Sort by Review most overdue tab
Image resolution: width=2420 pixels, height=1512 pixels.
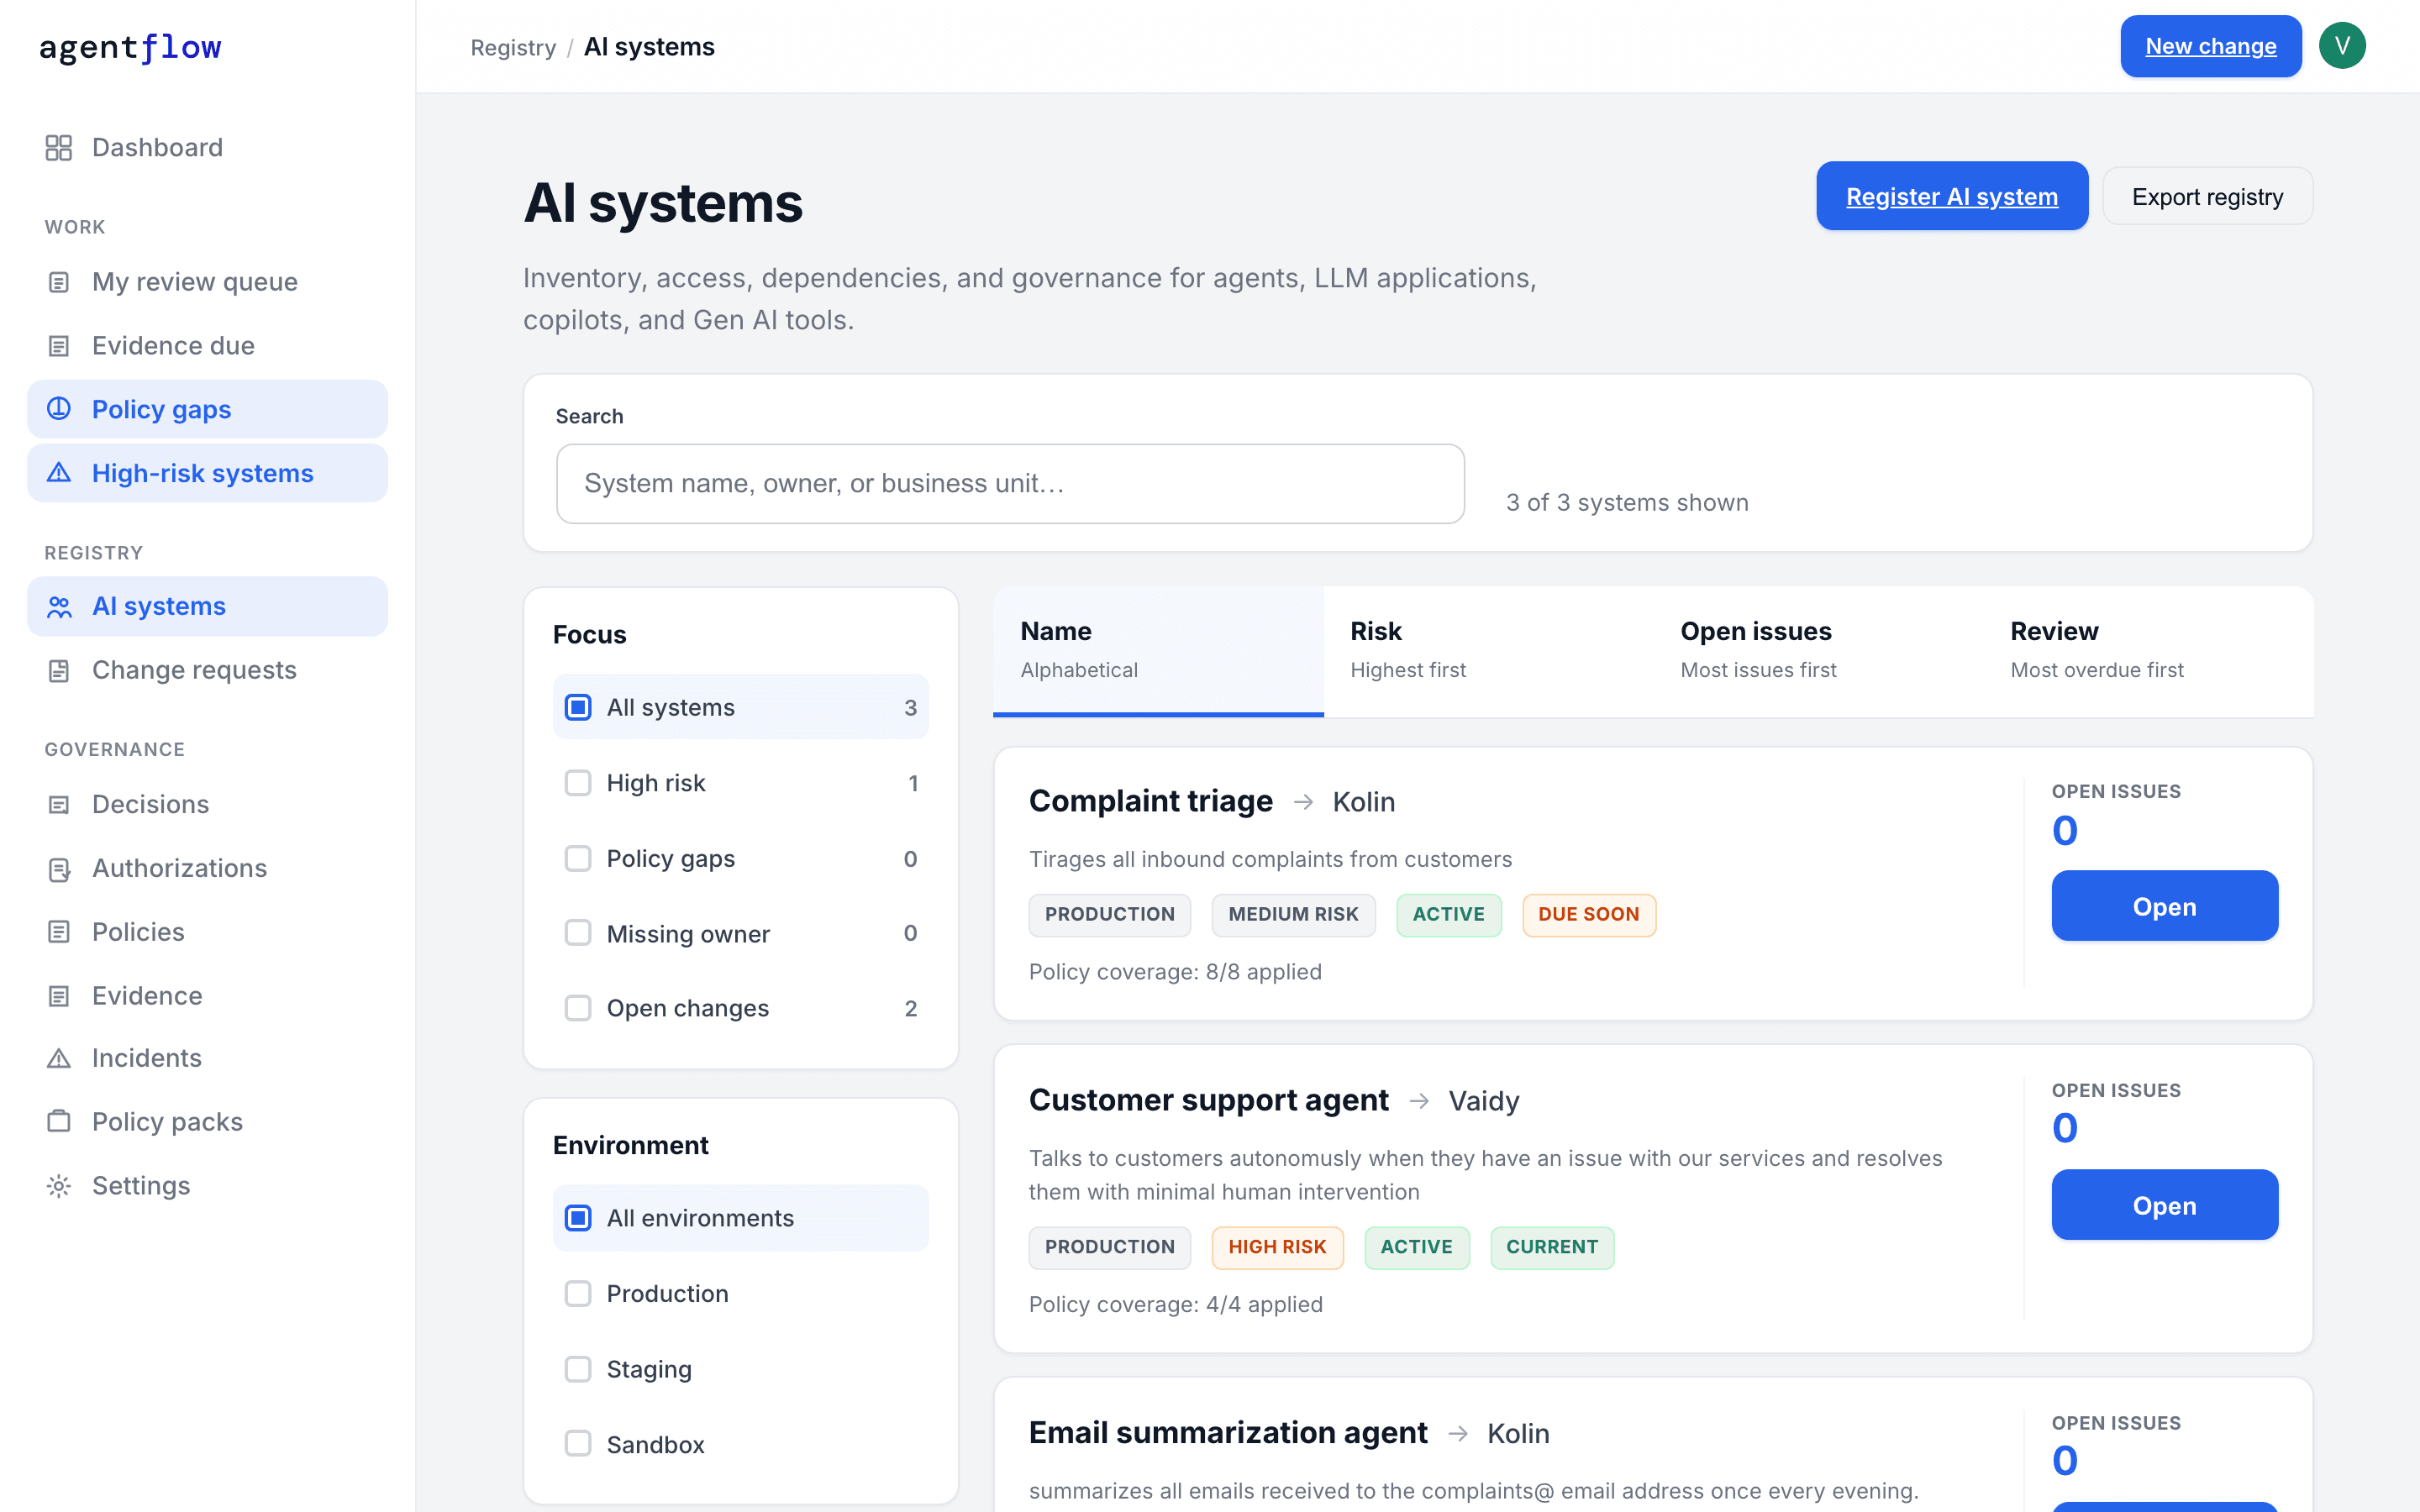pyautogui.click(x=2148, y=651)
